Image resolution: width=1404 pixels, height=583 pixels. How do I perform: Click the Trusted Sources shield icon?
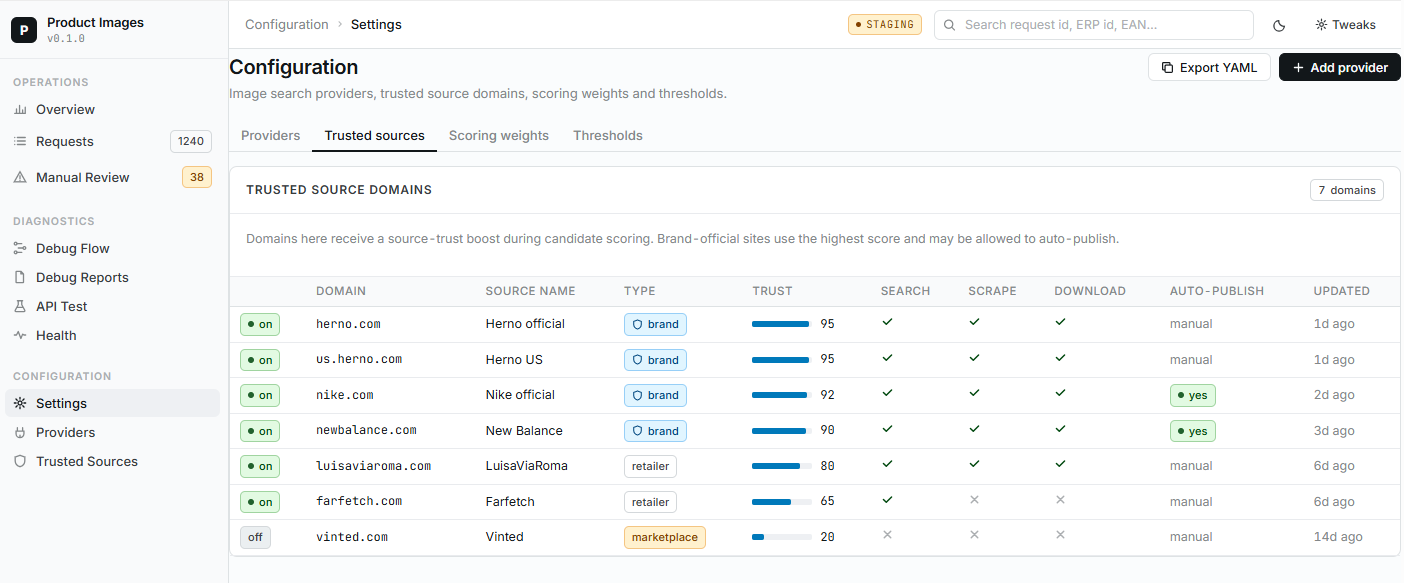[x=20, y=462]
